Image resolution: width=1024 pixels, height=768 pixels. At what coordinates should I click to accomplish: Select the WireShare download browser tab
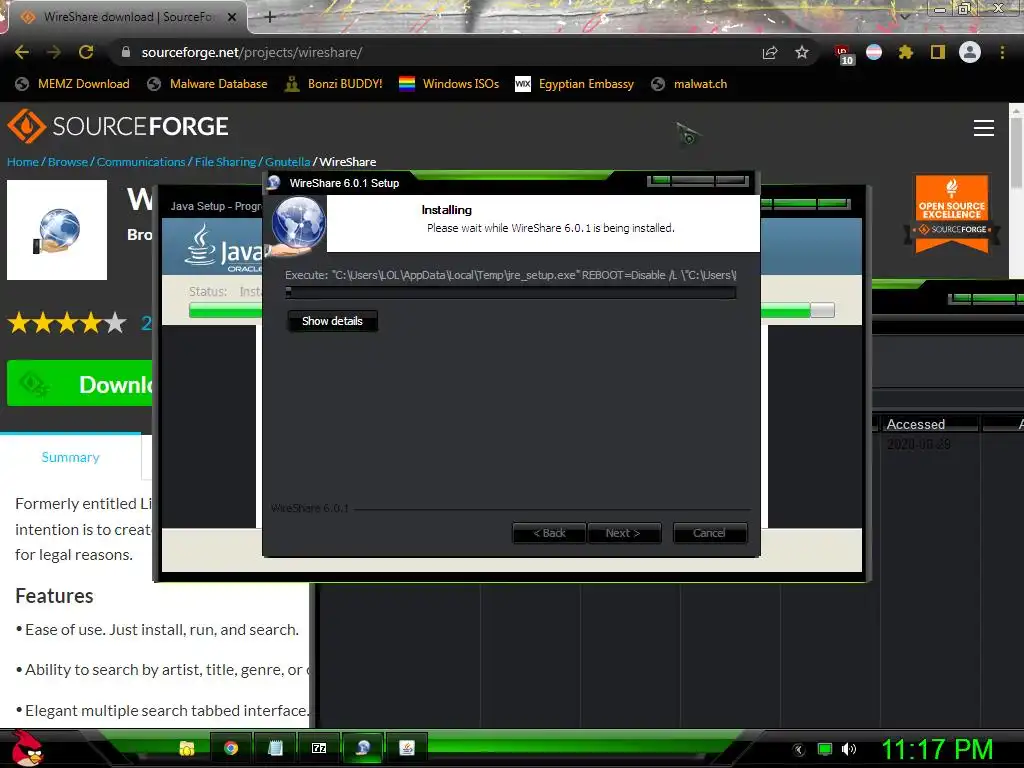point(127,17)
